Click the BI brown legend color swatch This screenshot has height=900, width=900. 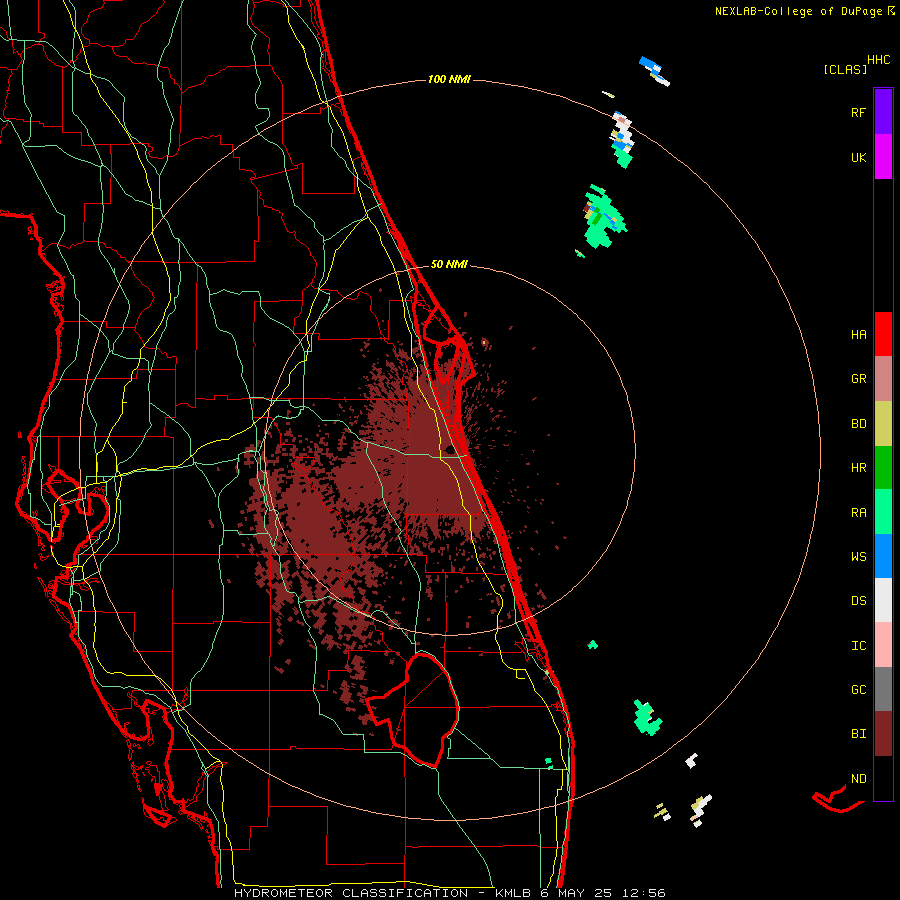(883, 734)
